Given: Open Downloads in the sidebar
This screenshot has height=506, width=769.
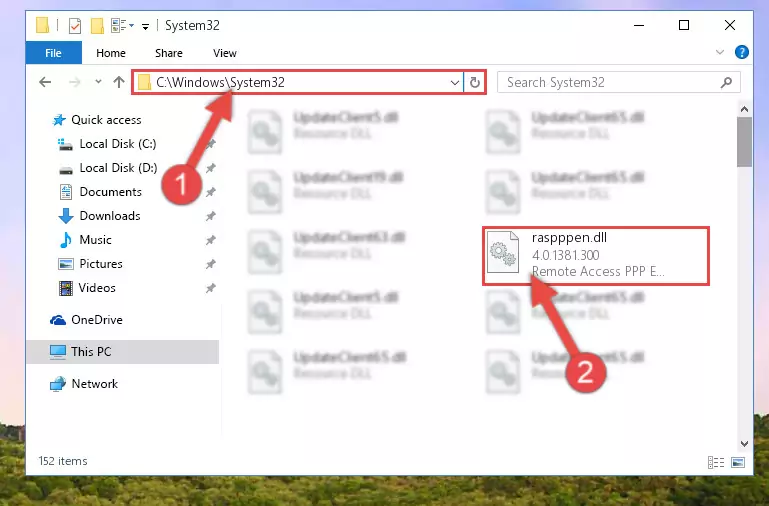Looking at the screenshot, I should coord(110,216).
